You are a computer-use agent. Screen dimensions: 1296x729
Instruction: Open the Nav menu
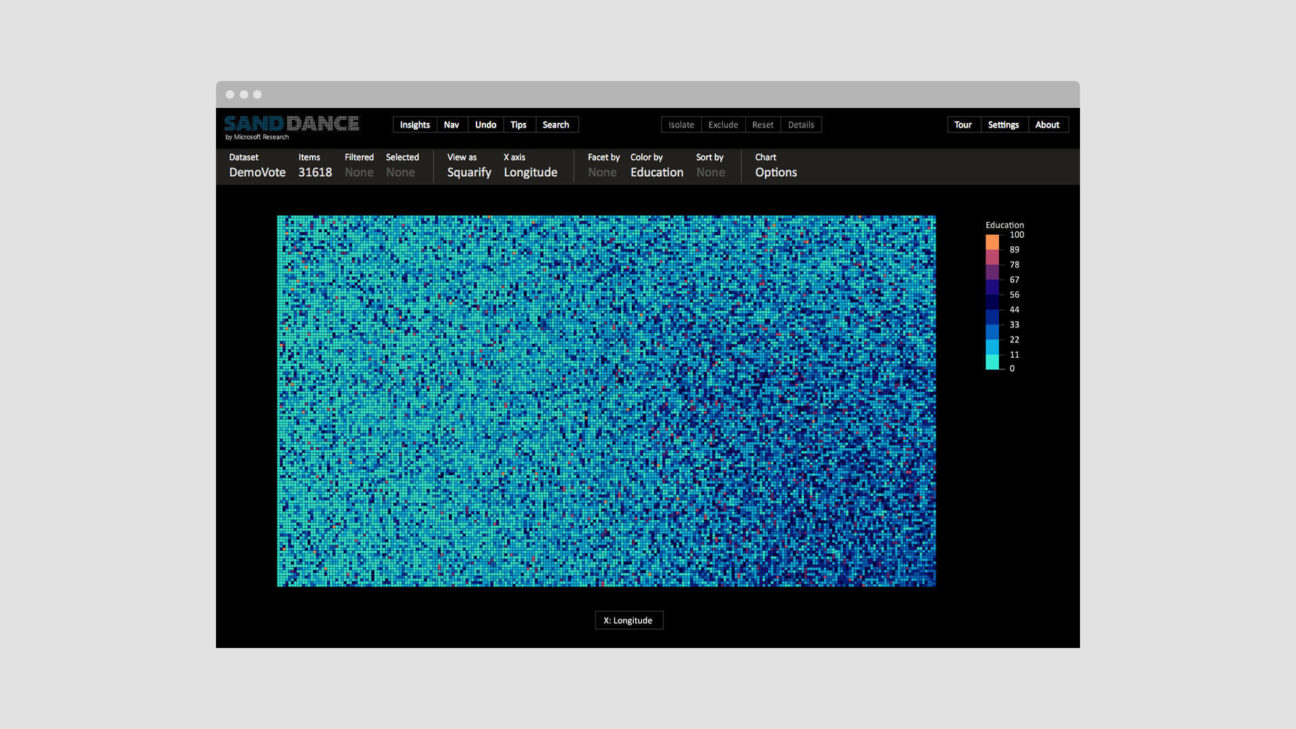[x=451, y=125]
